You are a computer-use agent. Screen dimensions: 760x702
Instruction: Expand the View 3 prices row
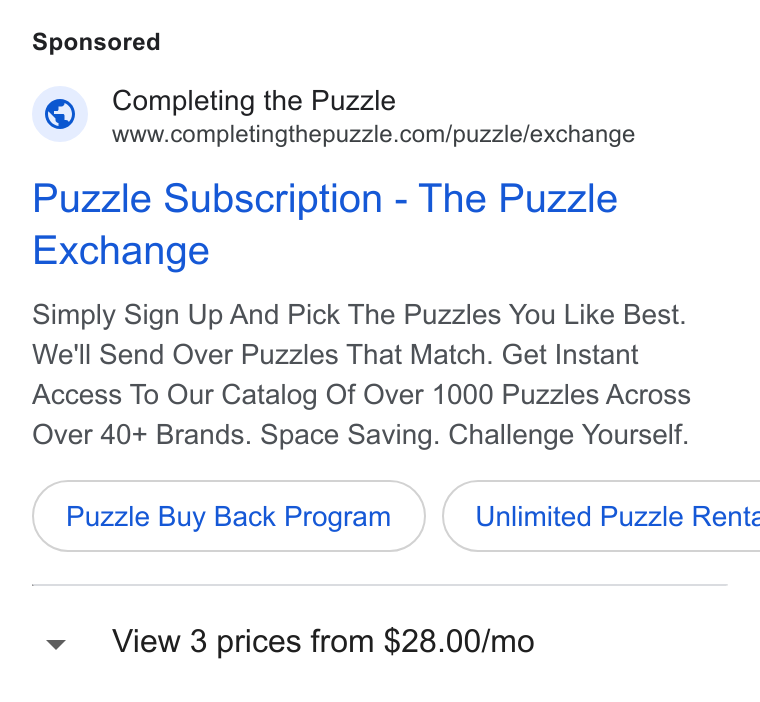click(x=380, y=641)
